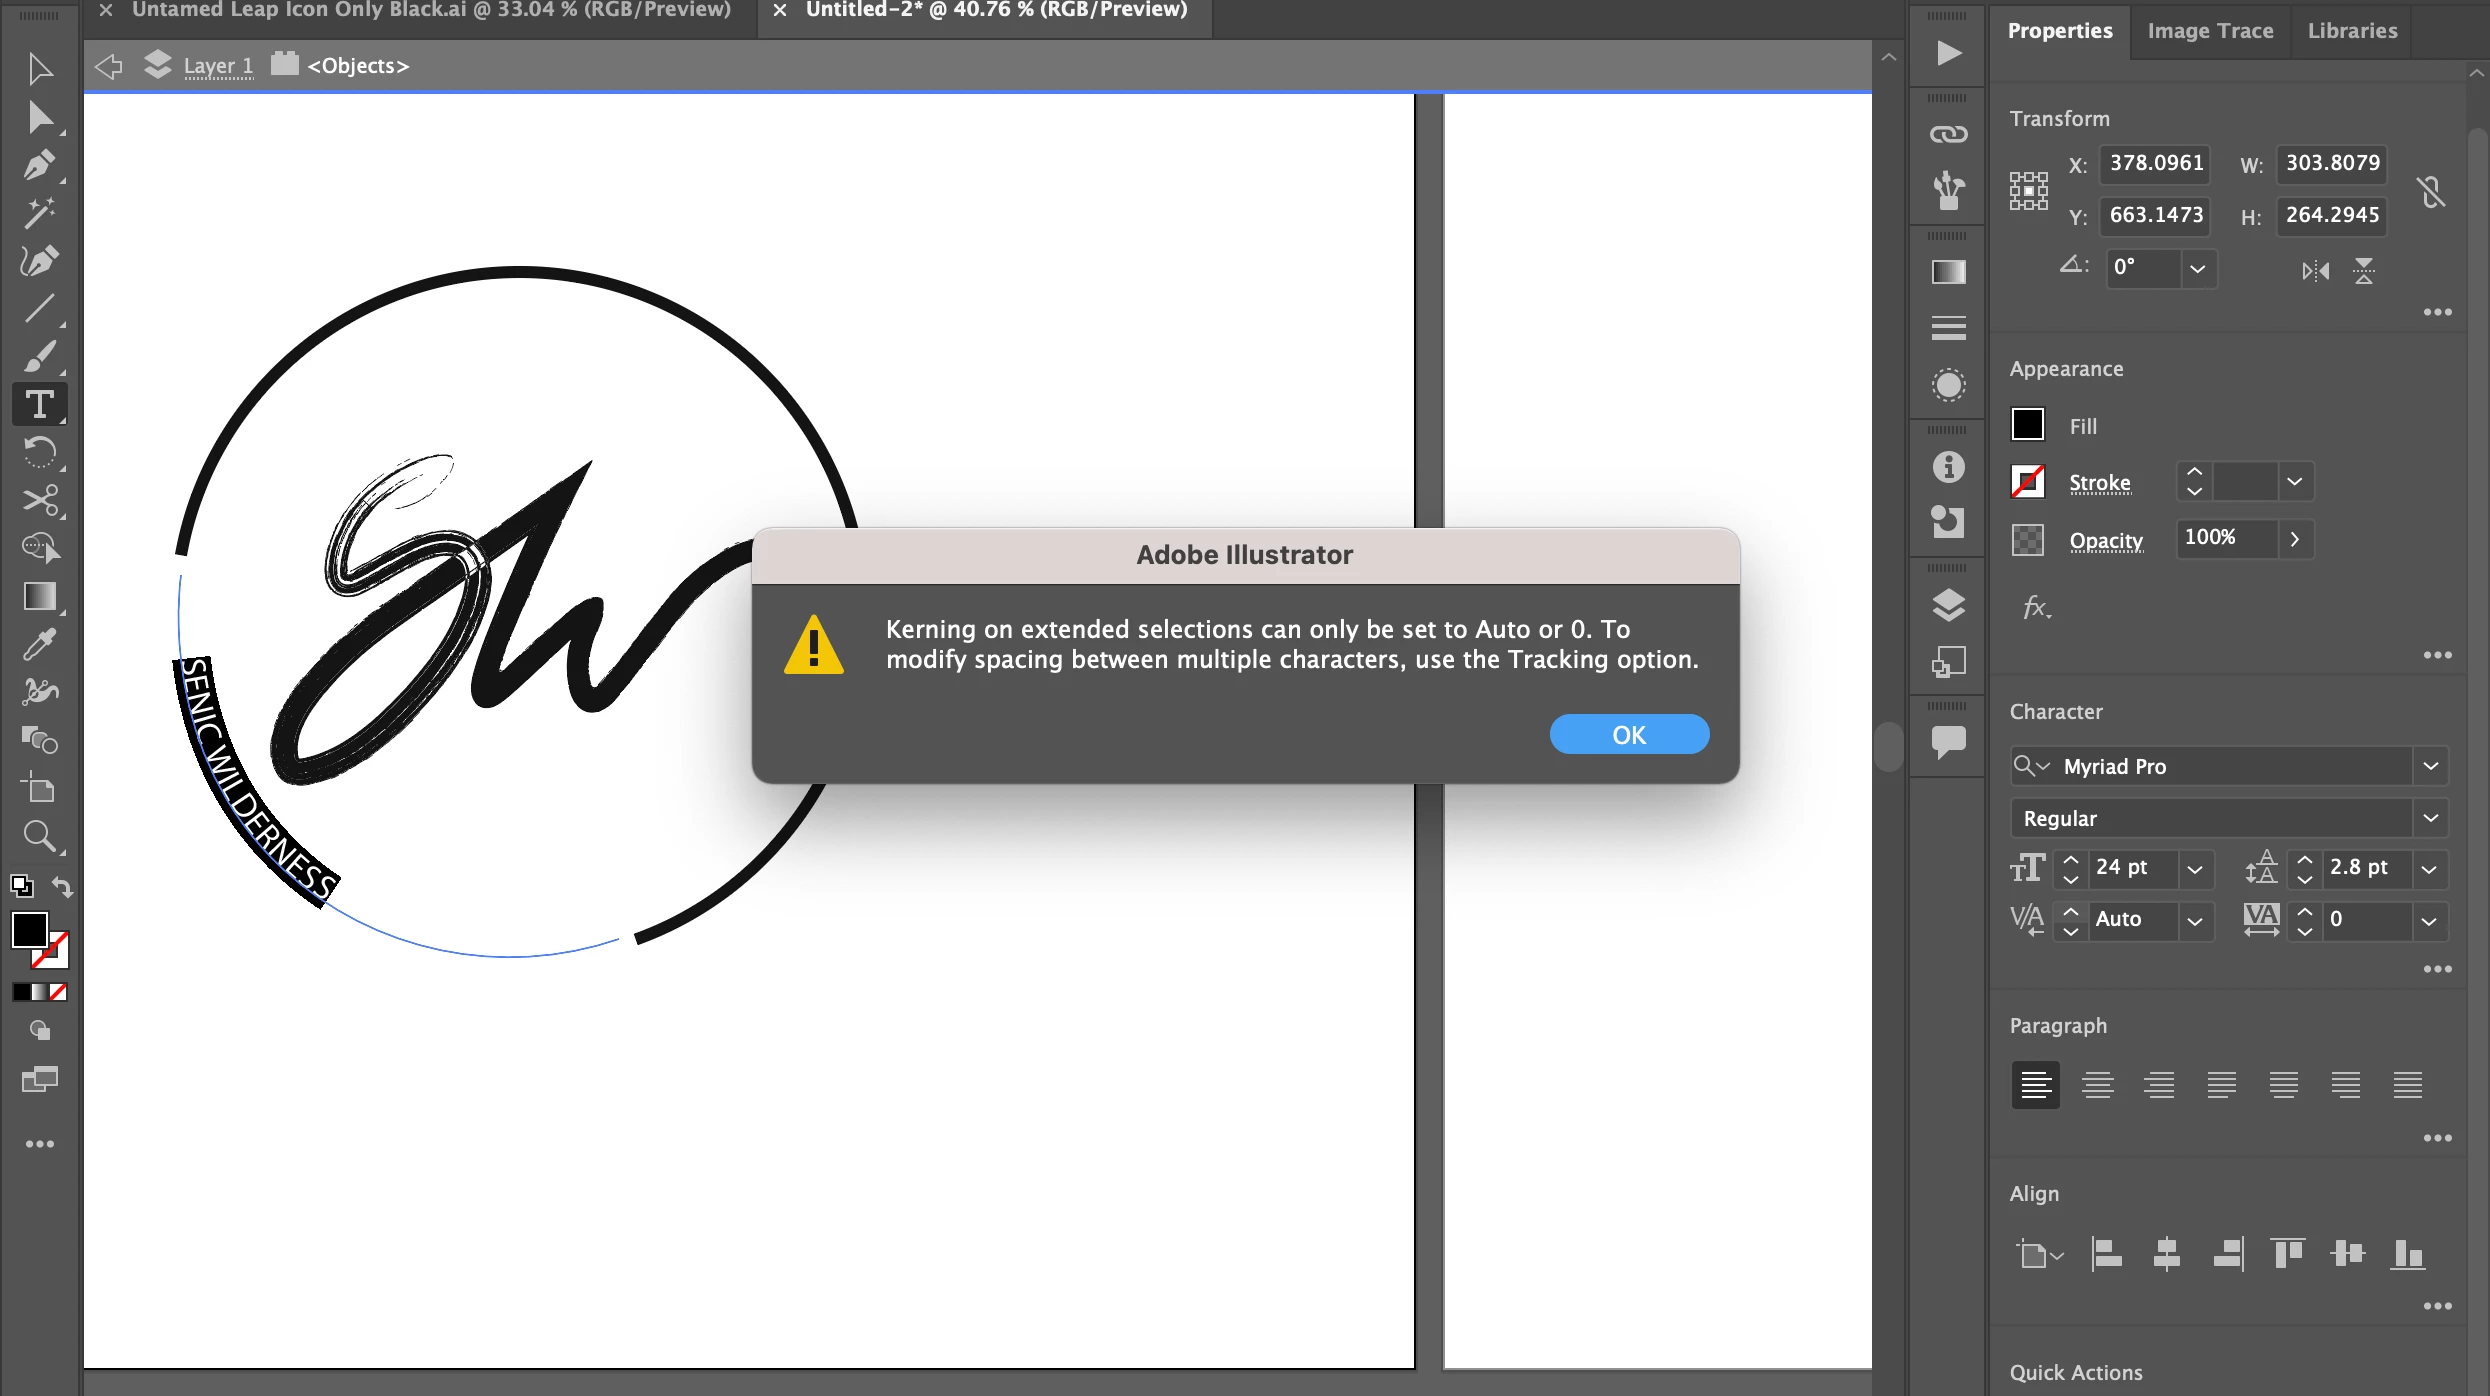Click OK in the kerning warning dialog
This screenshot has width=2490, height=1396.
click(x=1629, y=735)
